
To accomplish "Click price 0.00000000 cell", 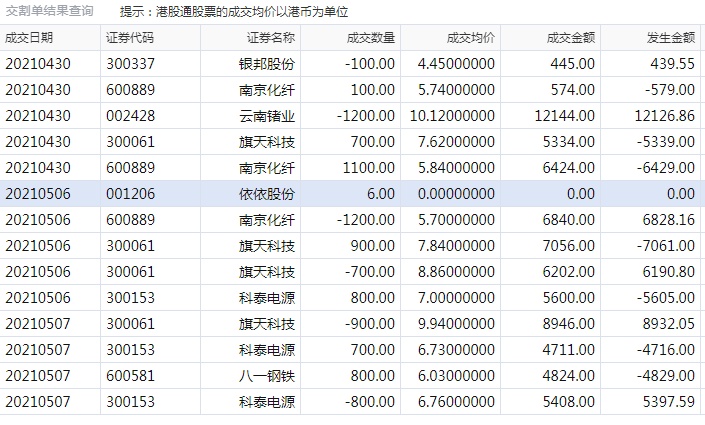I will tap(456, 194).
